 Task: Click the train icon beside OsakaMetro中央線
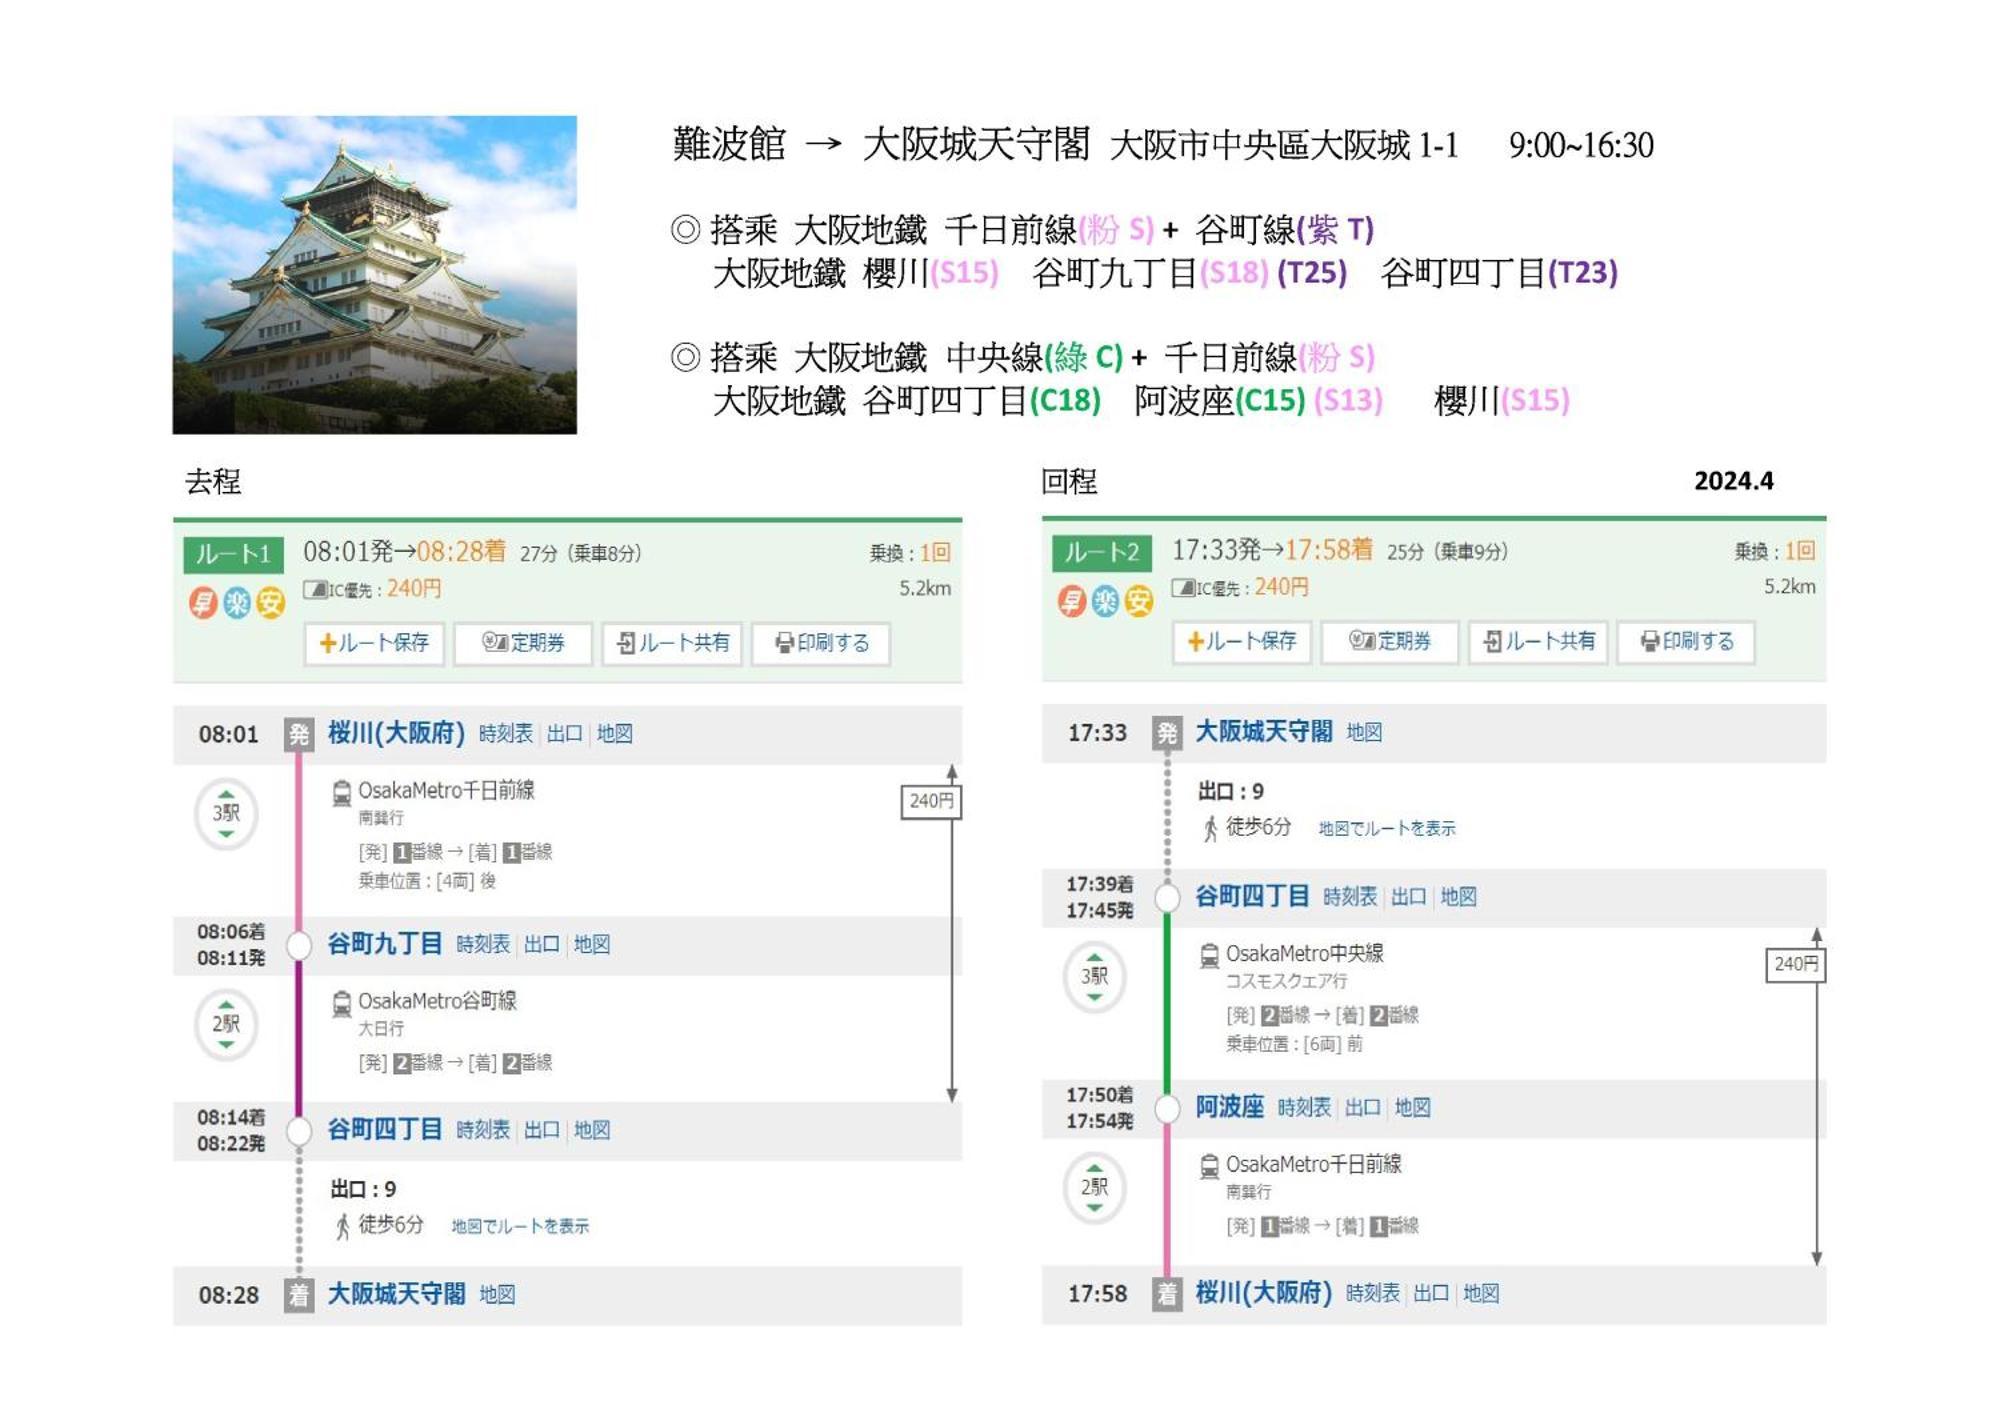click(x=1209, y=955)
